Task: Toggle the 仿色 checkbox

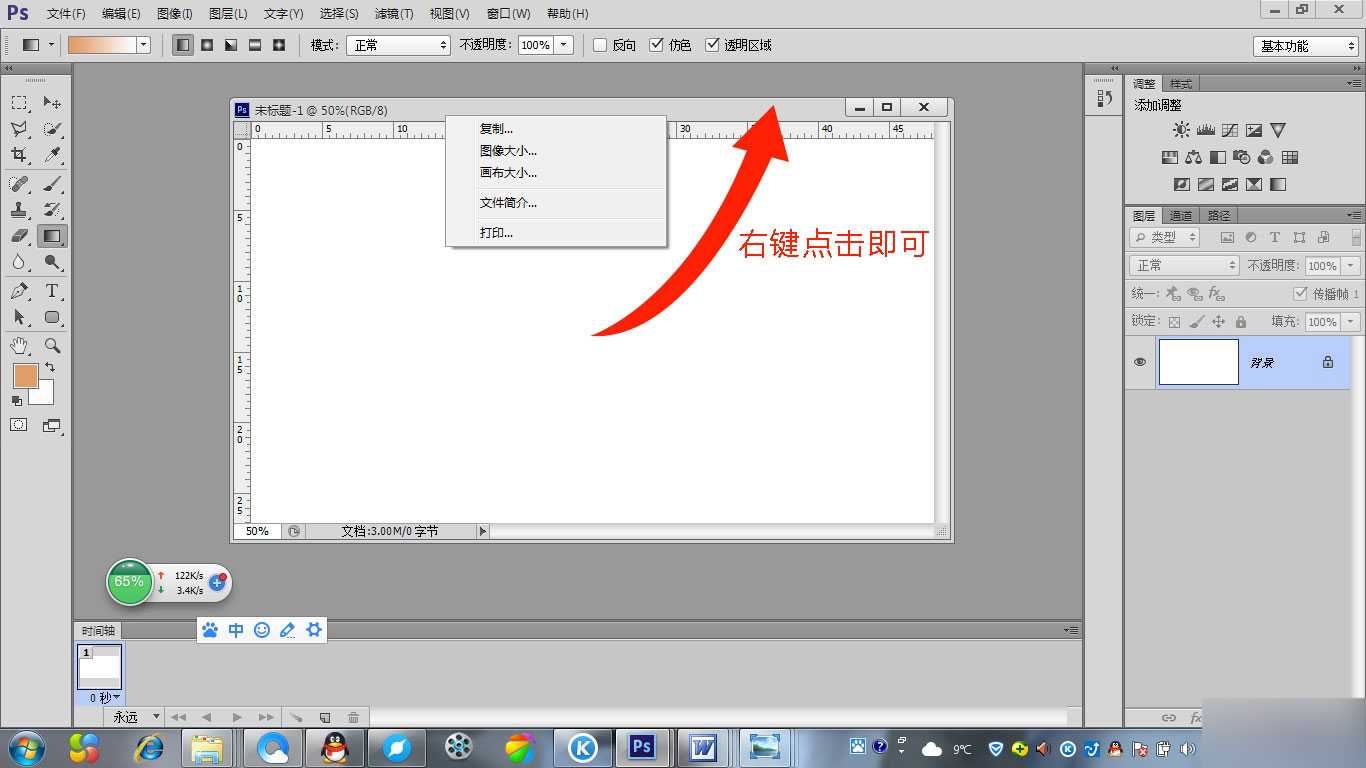Action: click(656, 45)
